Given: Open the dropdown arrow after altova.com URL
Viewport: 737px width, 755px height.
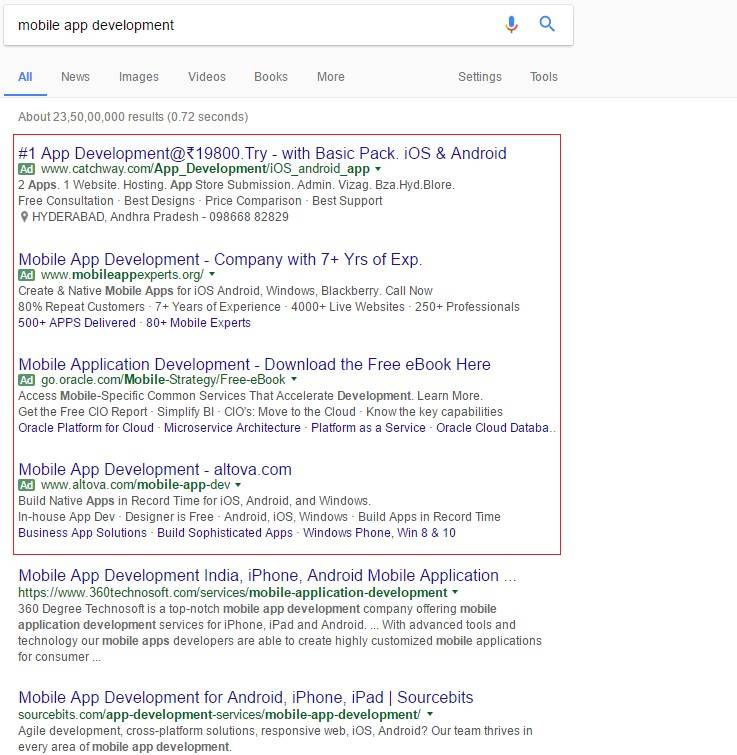Looking at the screenshot, I should pyautogui.click(x=238, y=485).
